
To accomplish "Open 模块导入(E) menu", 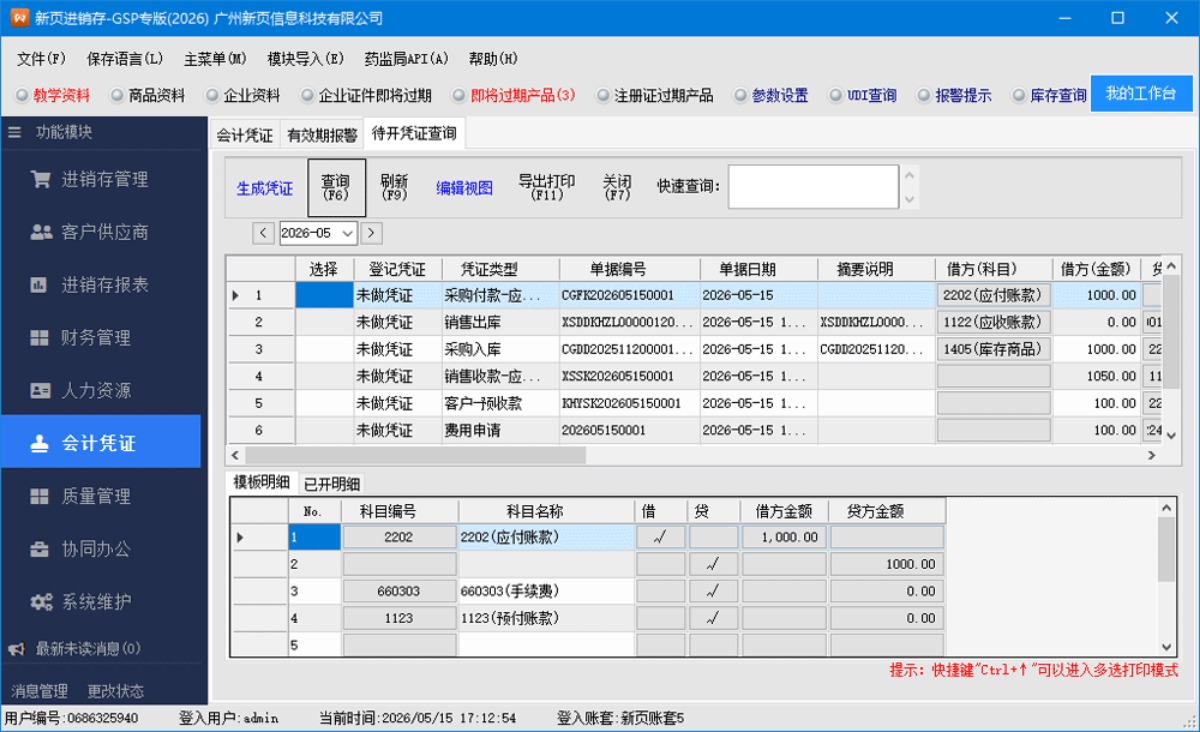I will click(305, 59).
